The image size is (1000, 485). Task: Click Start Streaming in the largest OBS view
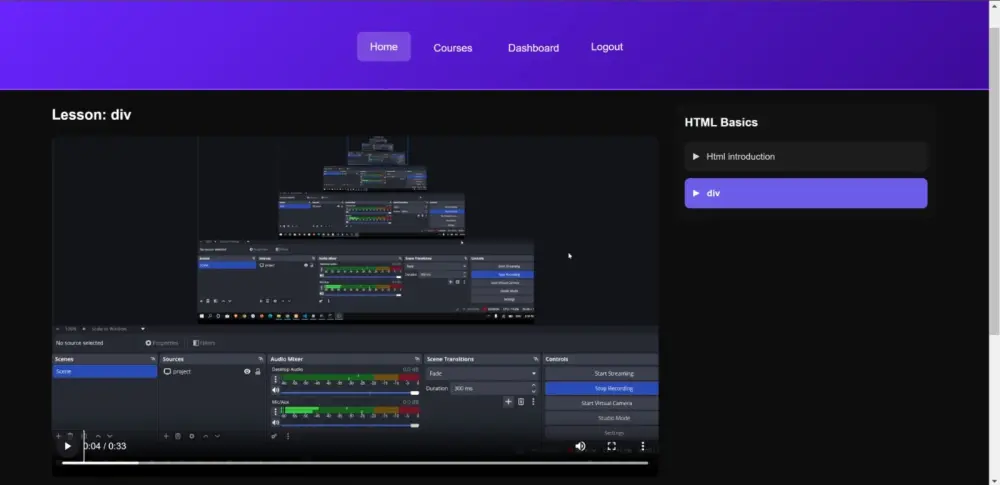click(601, 374)
